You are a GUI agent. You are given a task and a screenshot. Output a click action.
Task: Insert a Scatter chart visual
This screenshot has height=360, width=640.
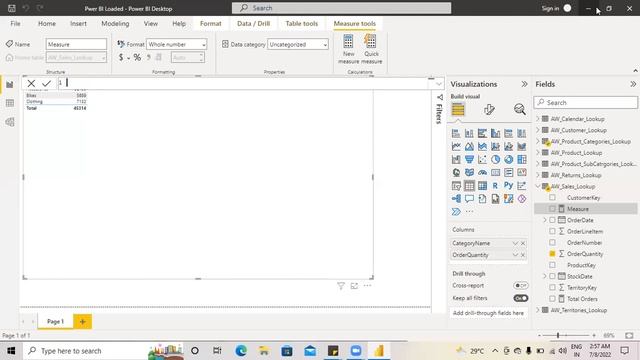pos(482,160)
